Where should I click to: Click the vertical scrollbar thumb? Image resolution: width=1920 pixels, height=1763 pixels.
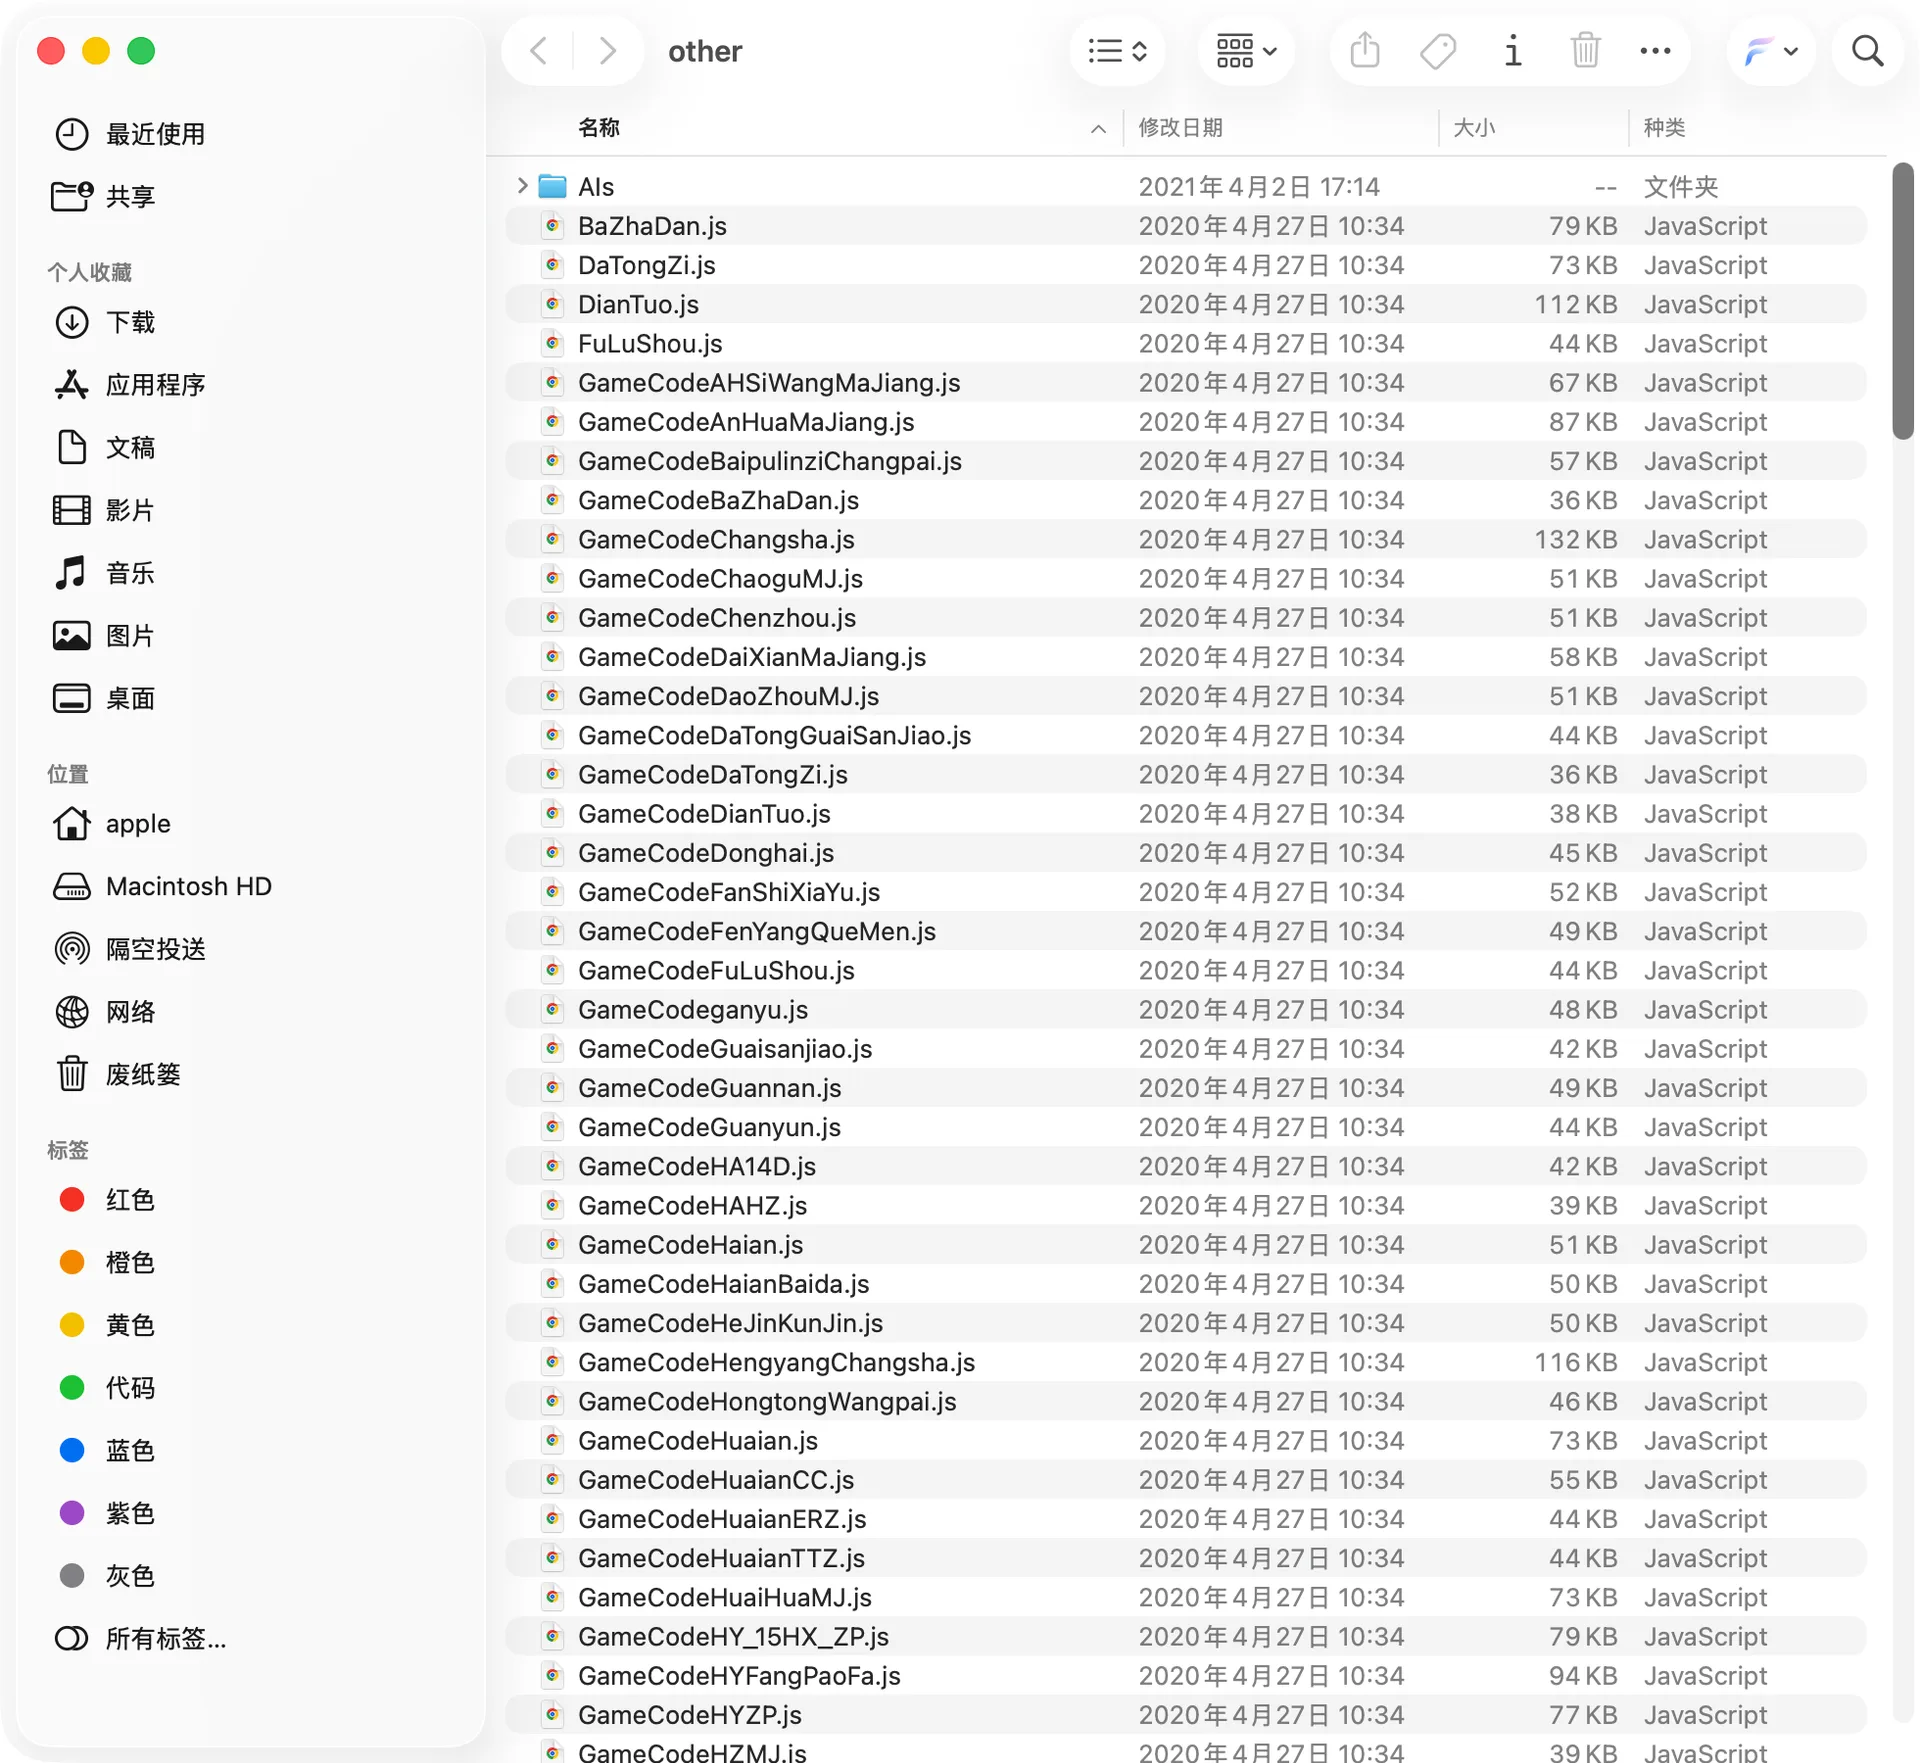click(1902, 300)
